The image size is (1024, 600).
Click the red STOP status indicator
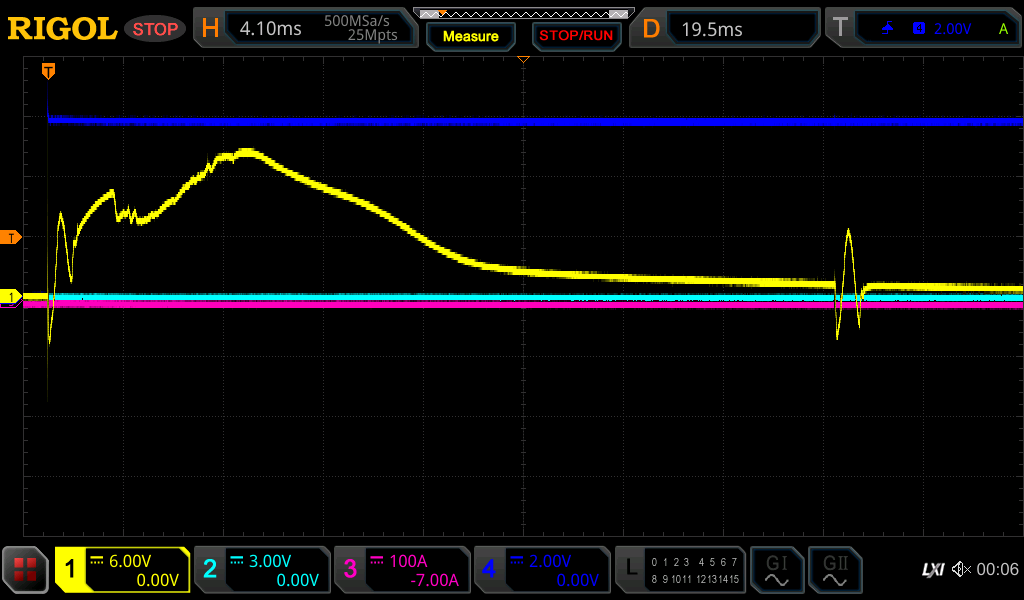155,29
